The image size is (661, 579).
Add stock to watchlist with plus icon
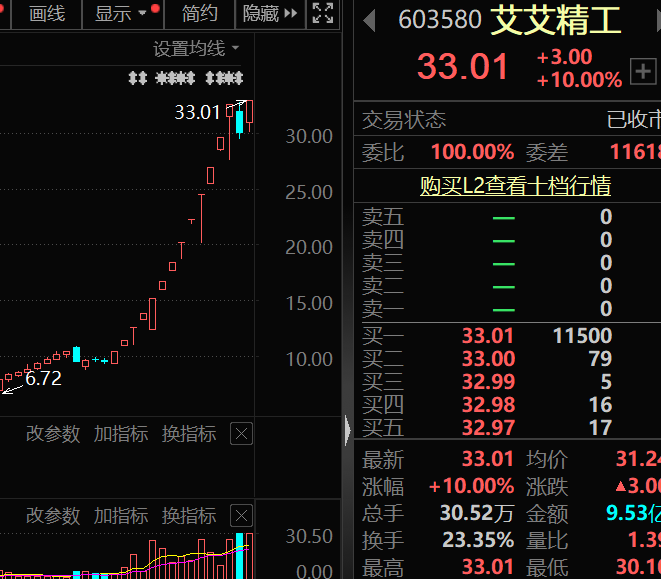pyautogui.click(x=642, y=71)
